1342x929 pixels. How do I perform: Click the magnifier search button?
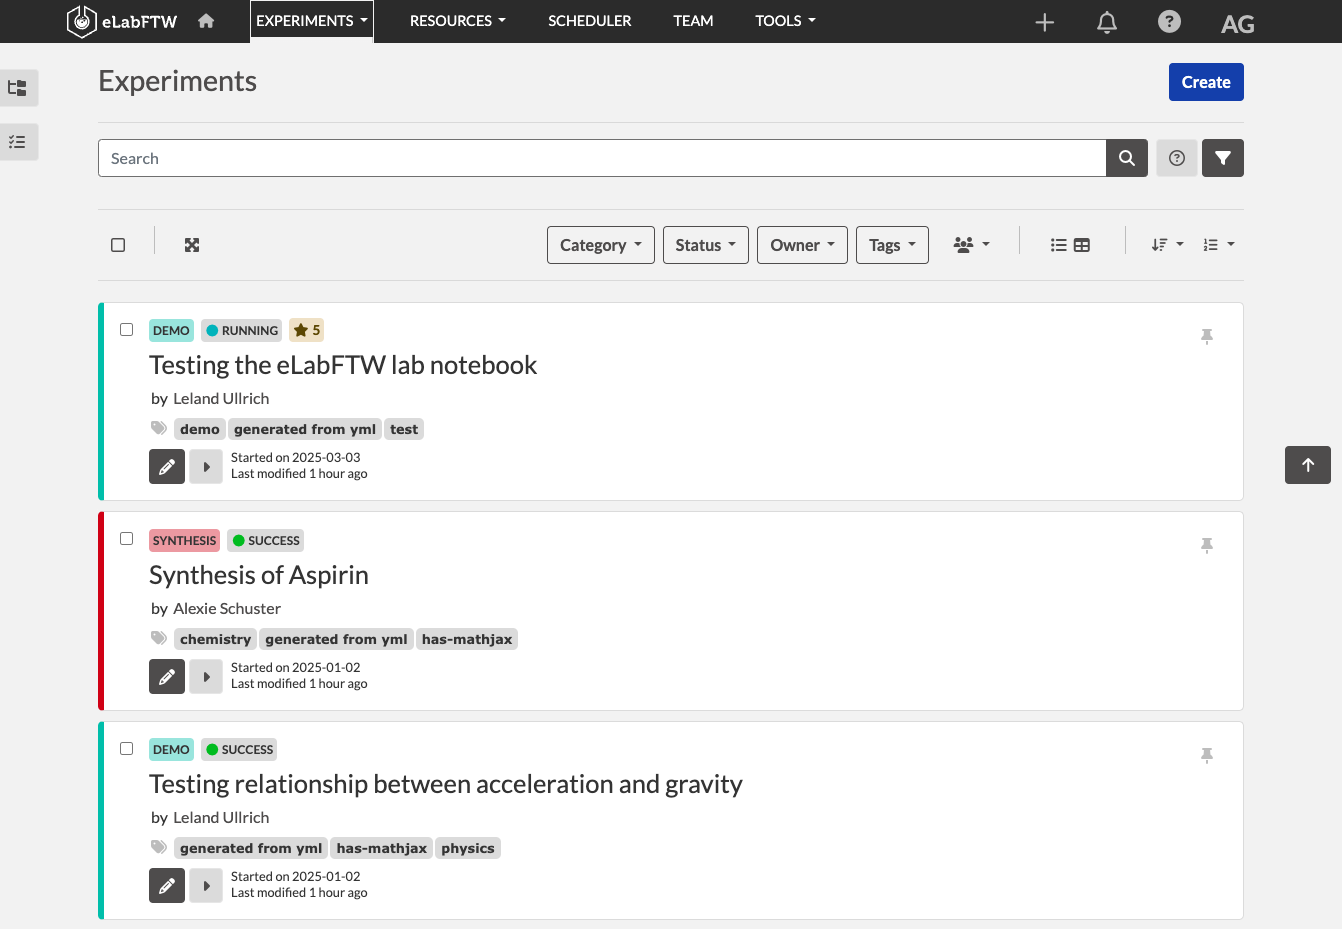point(1127,158)
